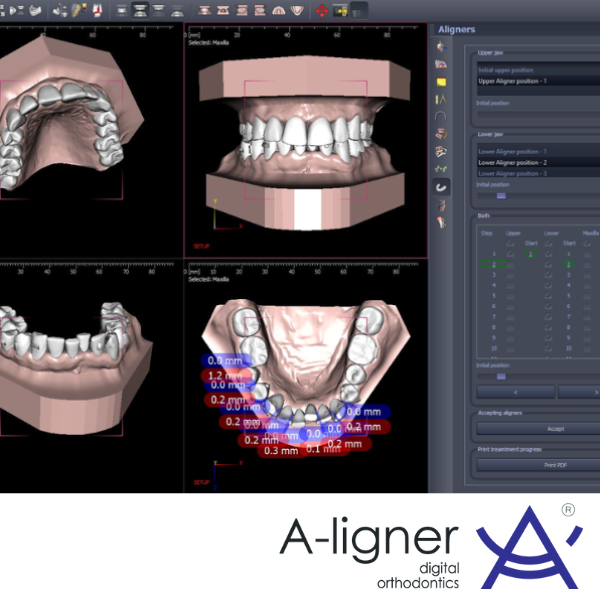Click the '0.3 mm' red measurement label
Viewport: 600px width, 600px height.
coord(281,451)
